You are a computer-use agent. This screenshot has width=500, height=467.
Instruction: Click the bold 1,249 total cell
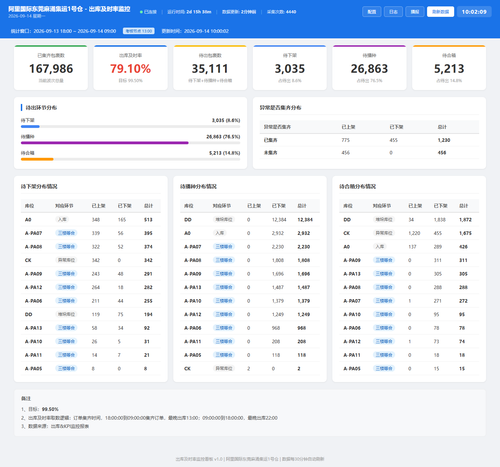pos(304,314)
